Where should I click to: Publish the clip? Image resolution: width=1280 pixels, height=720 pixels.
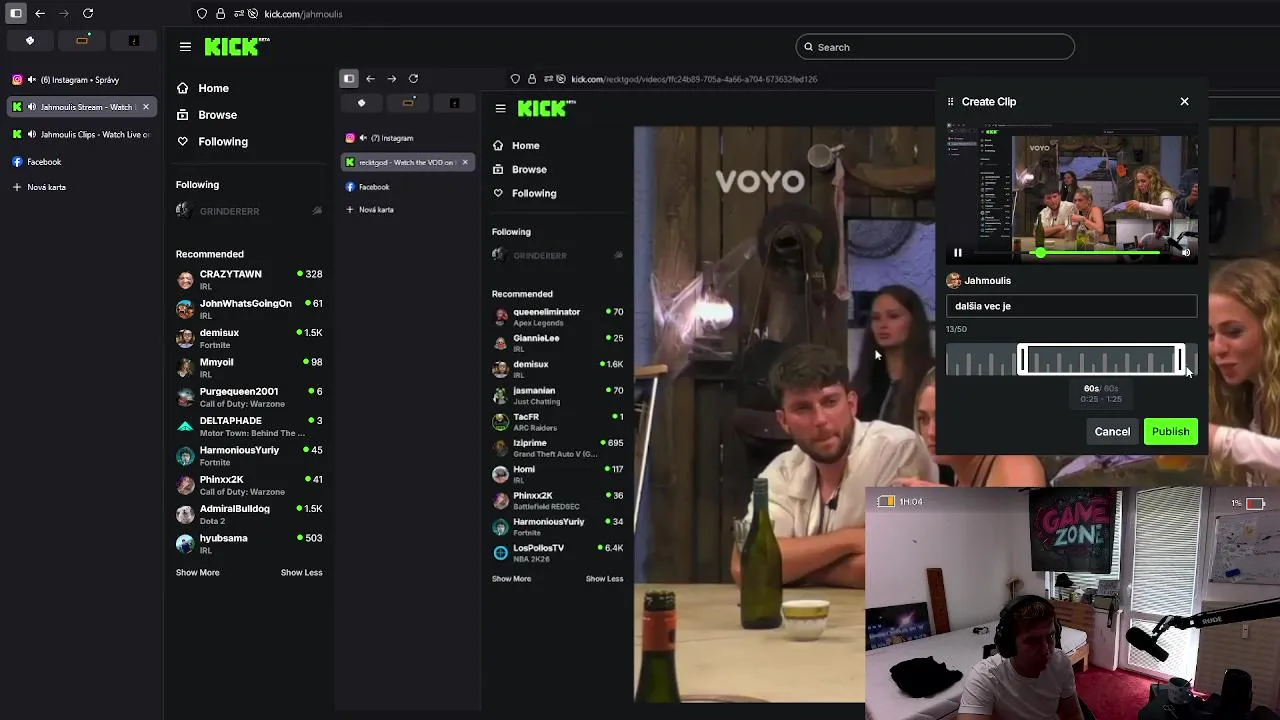pyautogui.click(x=1170, y=432)
